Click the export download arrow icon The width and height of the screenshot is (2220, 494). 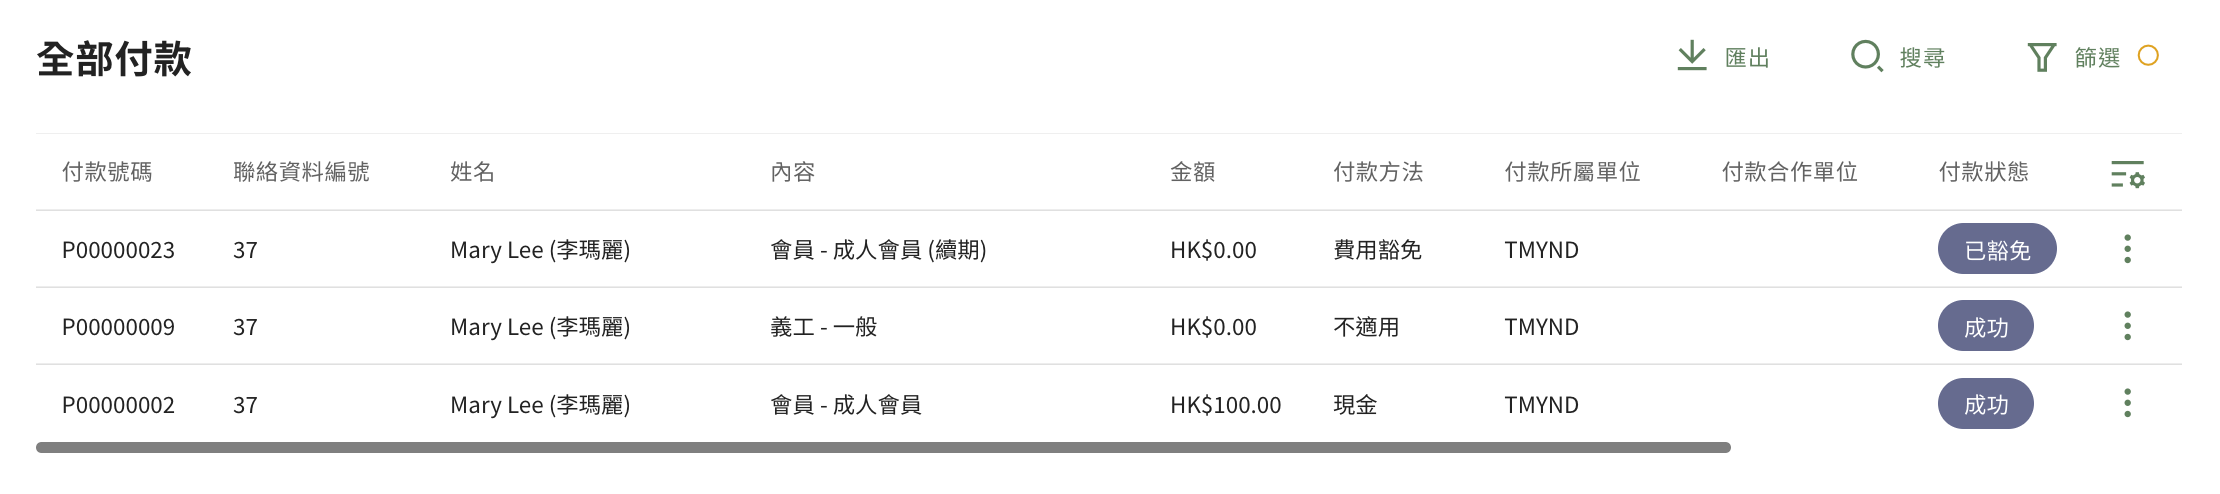tap(1691, 56)
